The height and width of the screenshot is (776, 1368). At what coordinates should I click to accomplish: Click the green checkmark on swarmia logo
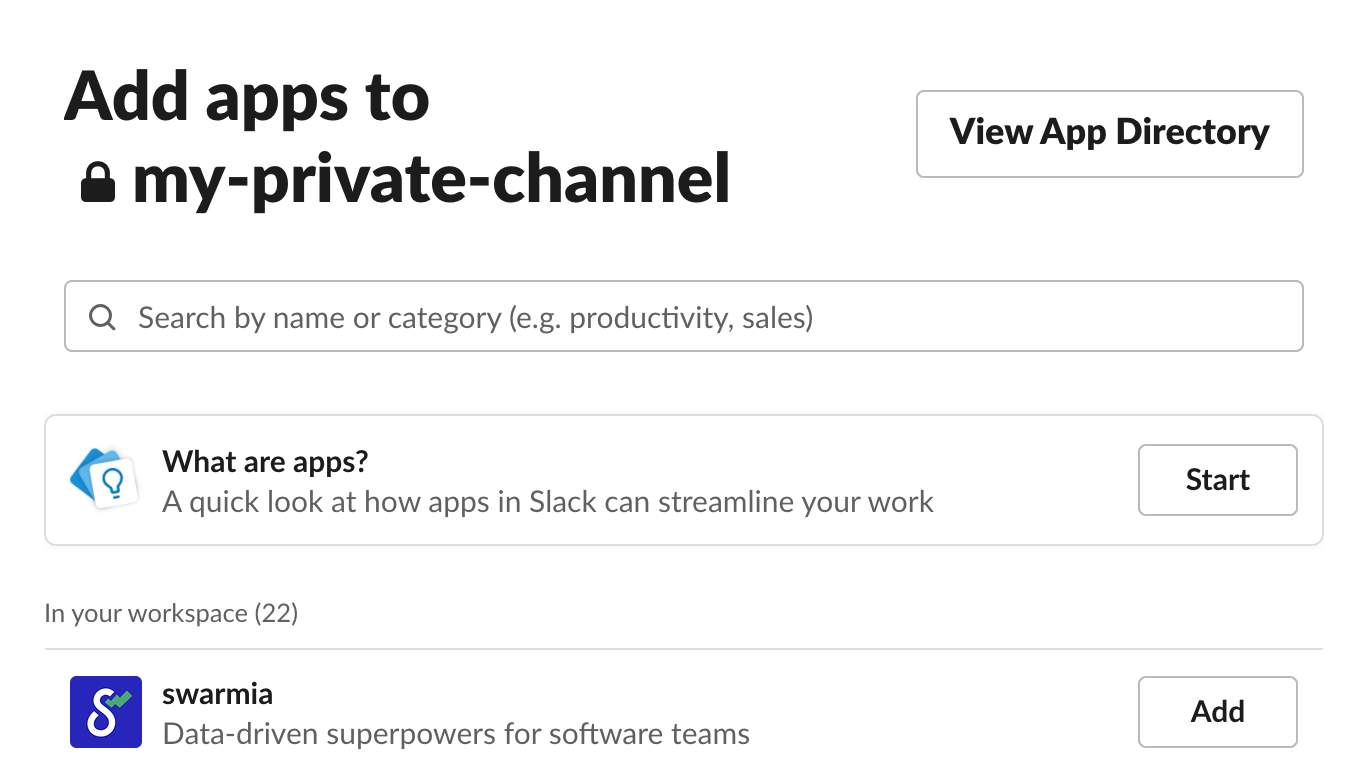click(119, 700)
